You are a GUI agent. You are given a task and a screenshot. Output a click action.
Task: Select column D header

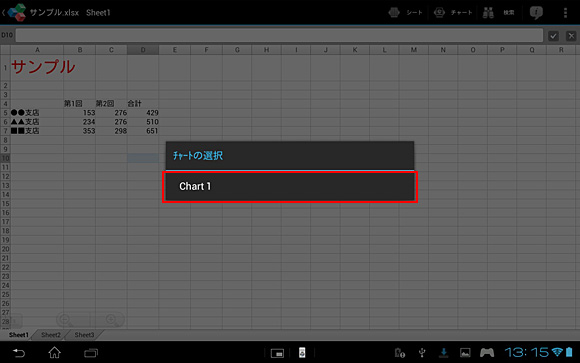point(143,50)
